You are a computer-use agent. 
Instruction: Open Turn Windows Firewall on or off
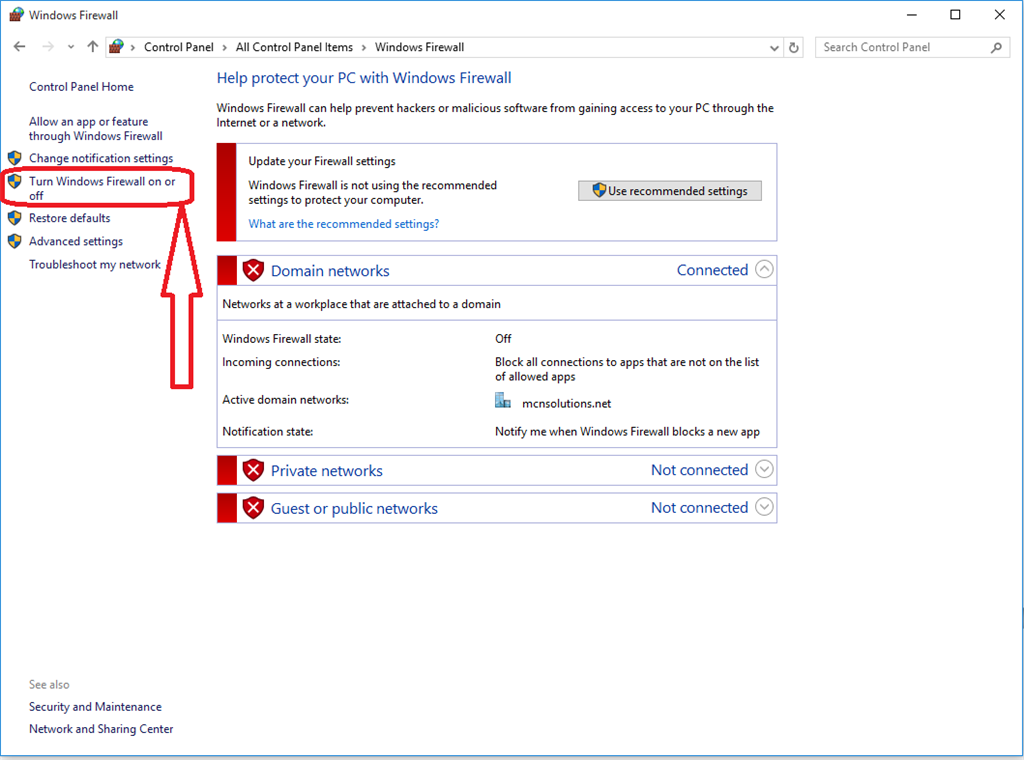(102, 188)
